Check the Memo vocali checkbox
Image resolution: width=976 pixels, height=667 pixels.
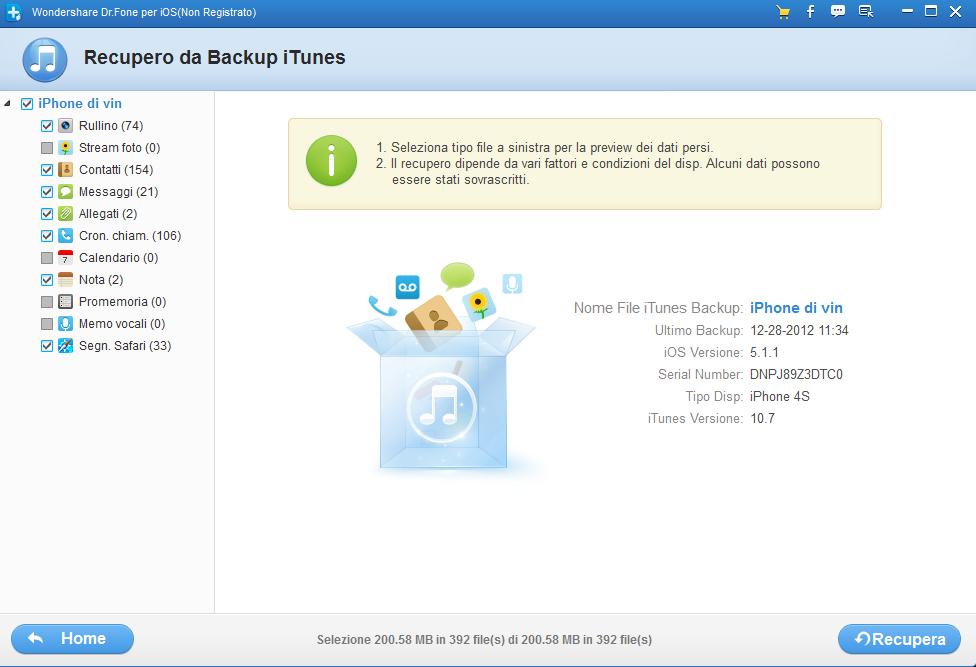coord(47,324)
